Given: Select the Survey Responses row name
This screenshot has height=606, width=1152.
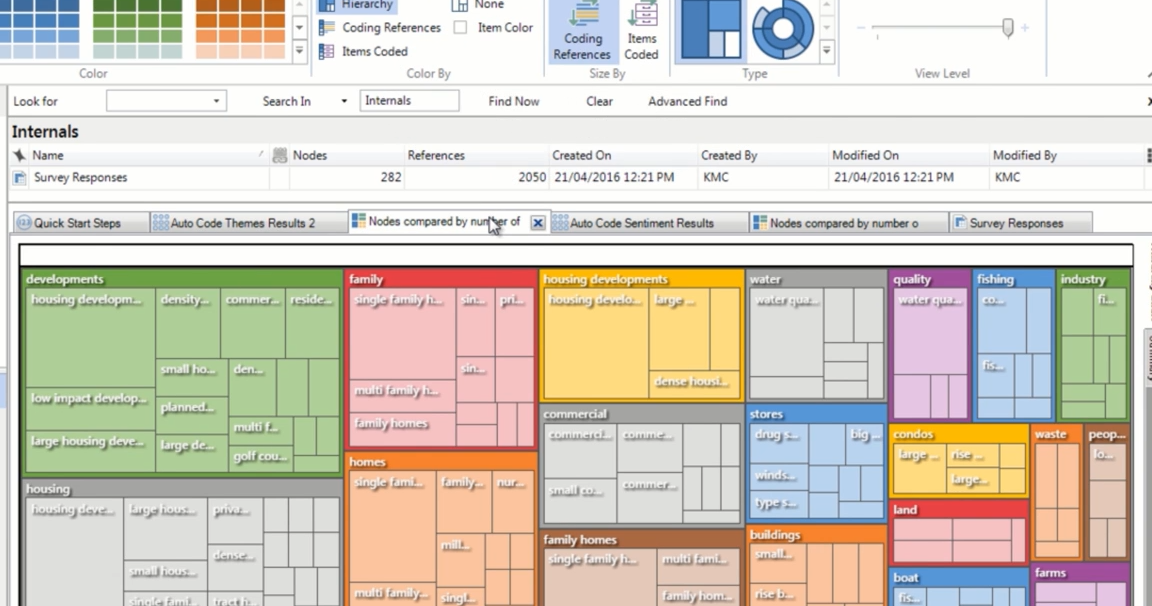Looking at the screenshot, I should click(x=80, y=178).
